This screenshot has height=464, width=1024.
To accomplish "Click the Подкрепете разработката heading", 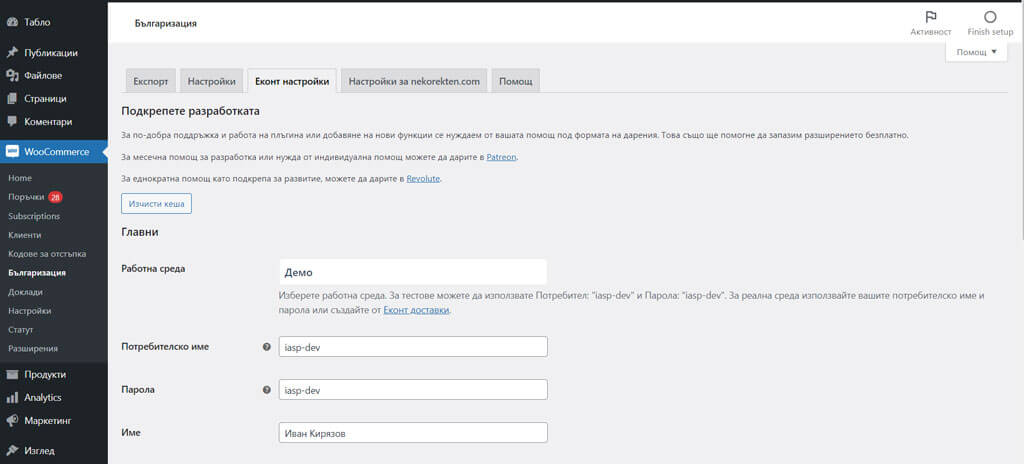I will click(x=191, y=111).
